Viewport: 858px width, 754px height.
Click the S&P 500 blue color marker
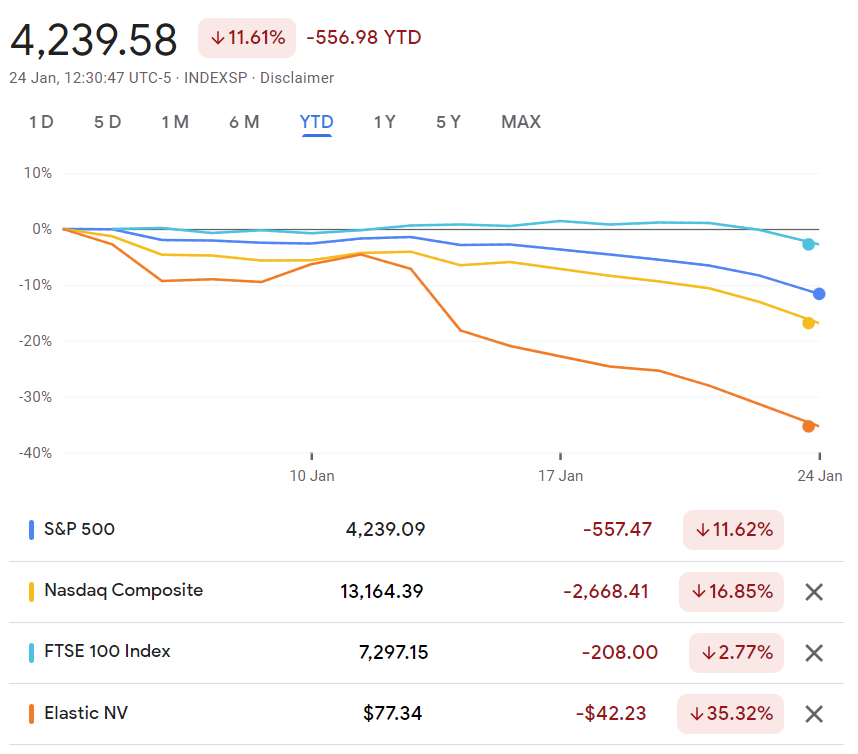click(32, 530)
